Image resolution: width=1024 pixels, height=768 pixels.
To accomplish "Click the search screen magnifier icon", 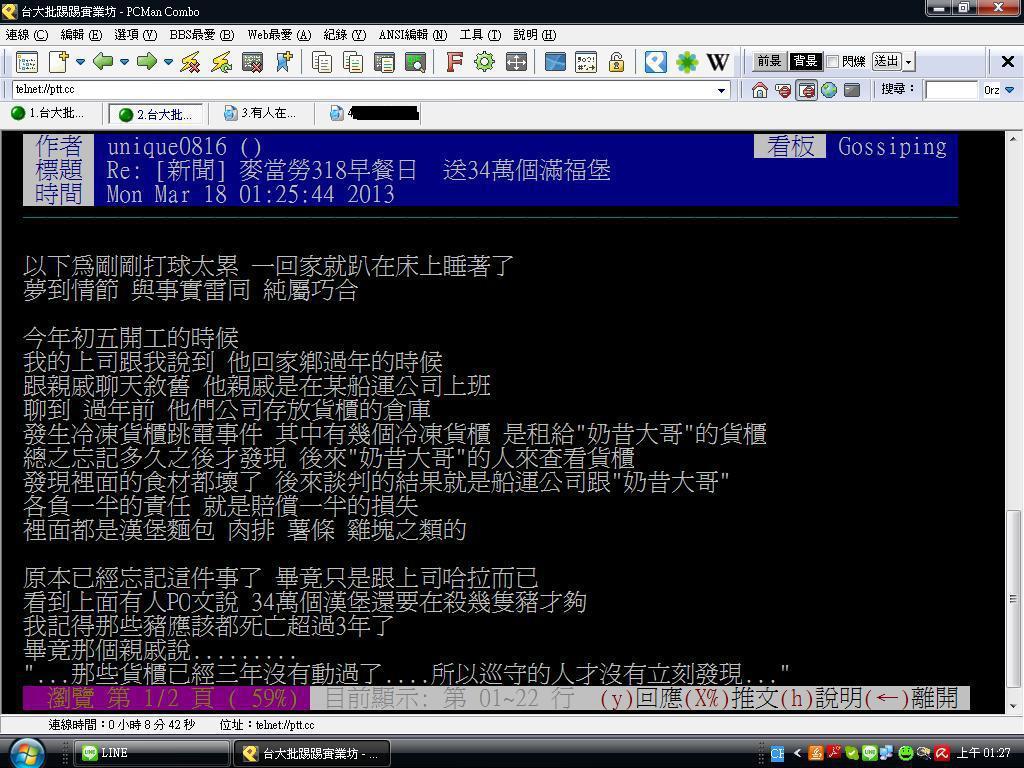I will pos(415,62).
